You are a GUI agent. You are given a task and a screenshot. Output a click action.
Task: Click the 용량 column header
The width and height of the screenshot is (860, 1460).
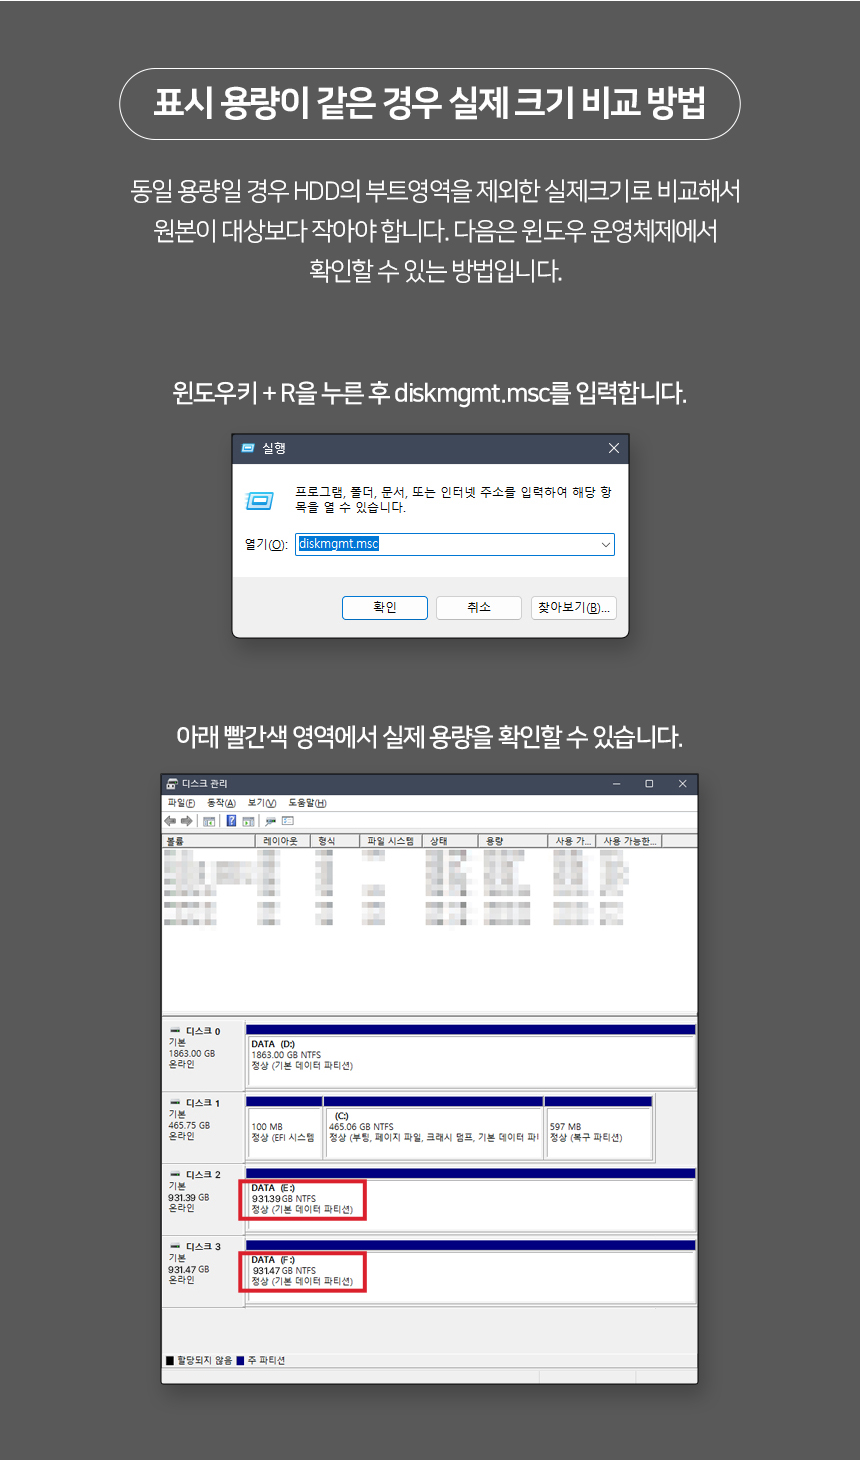click(510, 841)
